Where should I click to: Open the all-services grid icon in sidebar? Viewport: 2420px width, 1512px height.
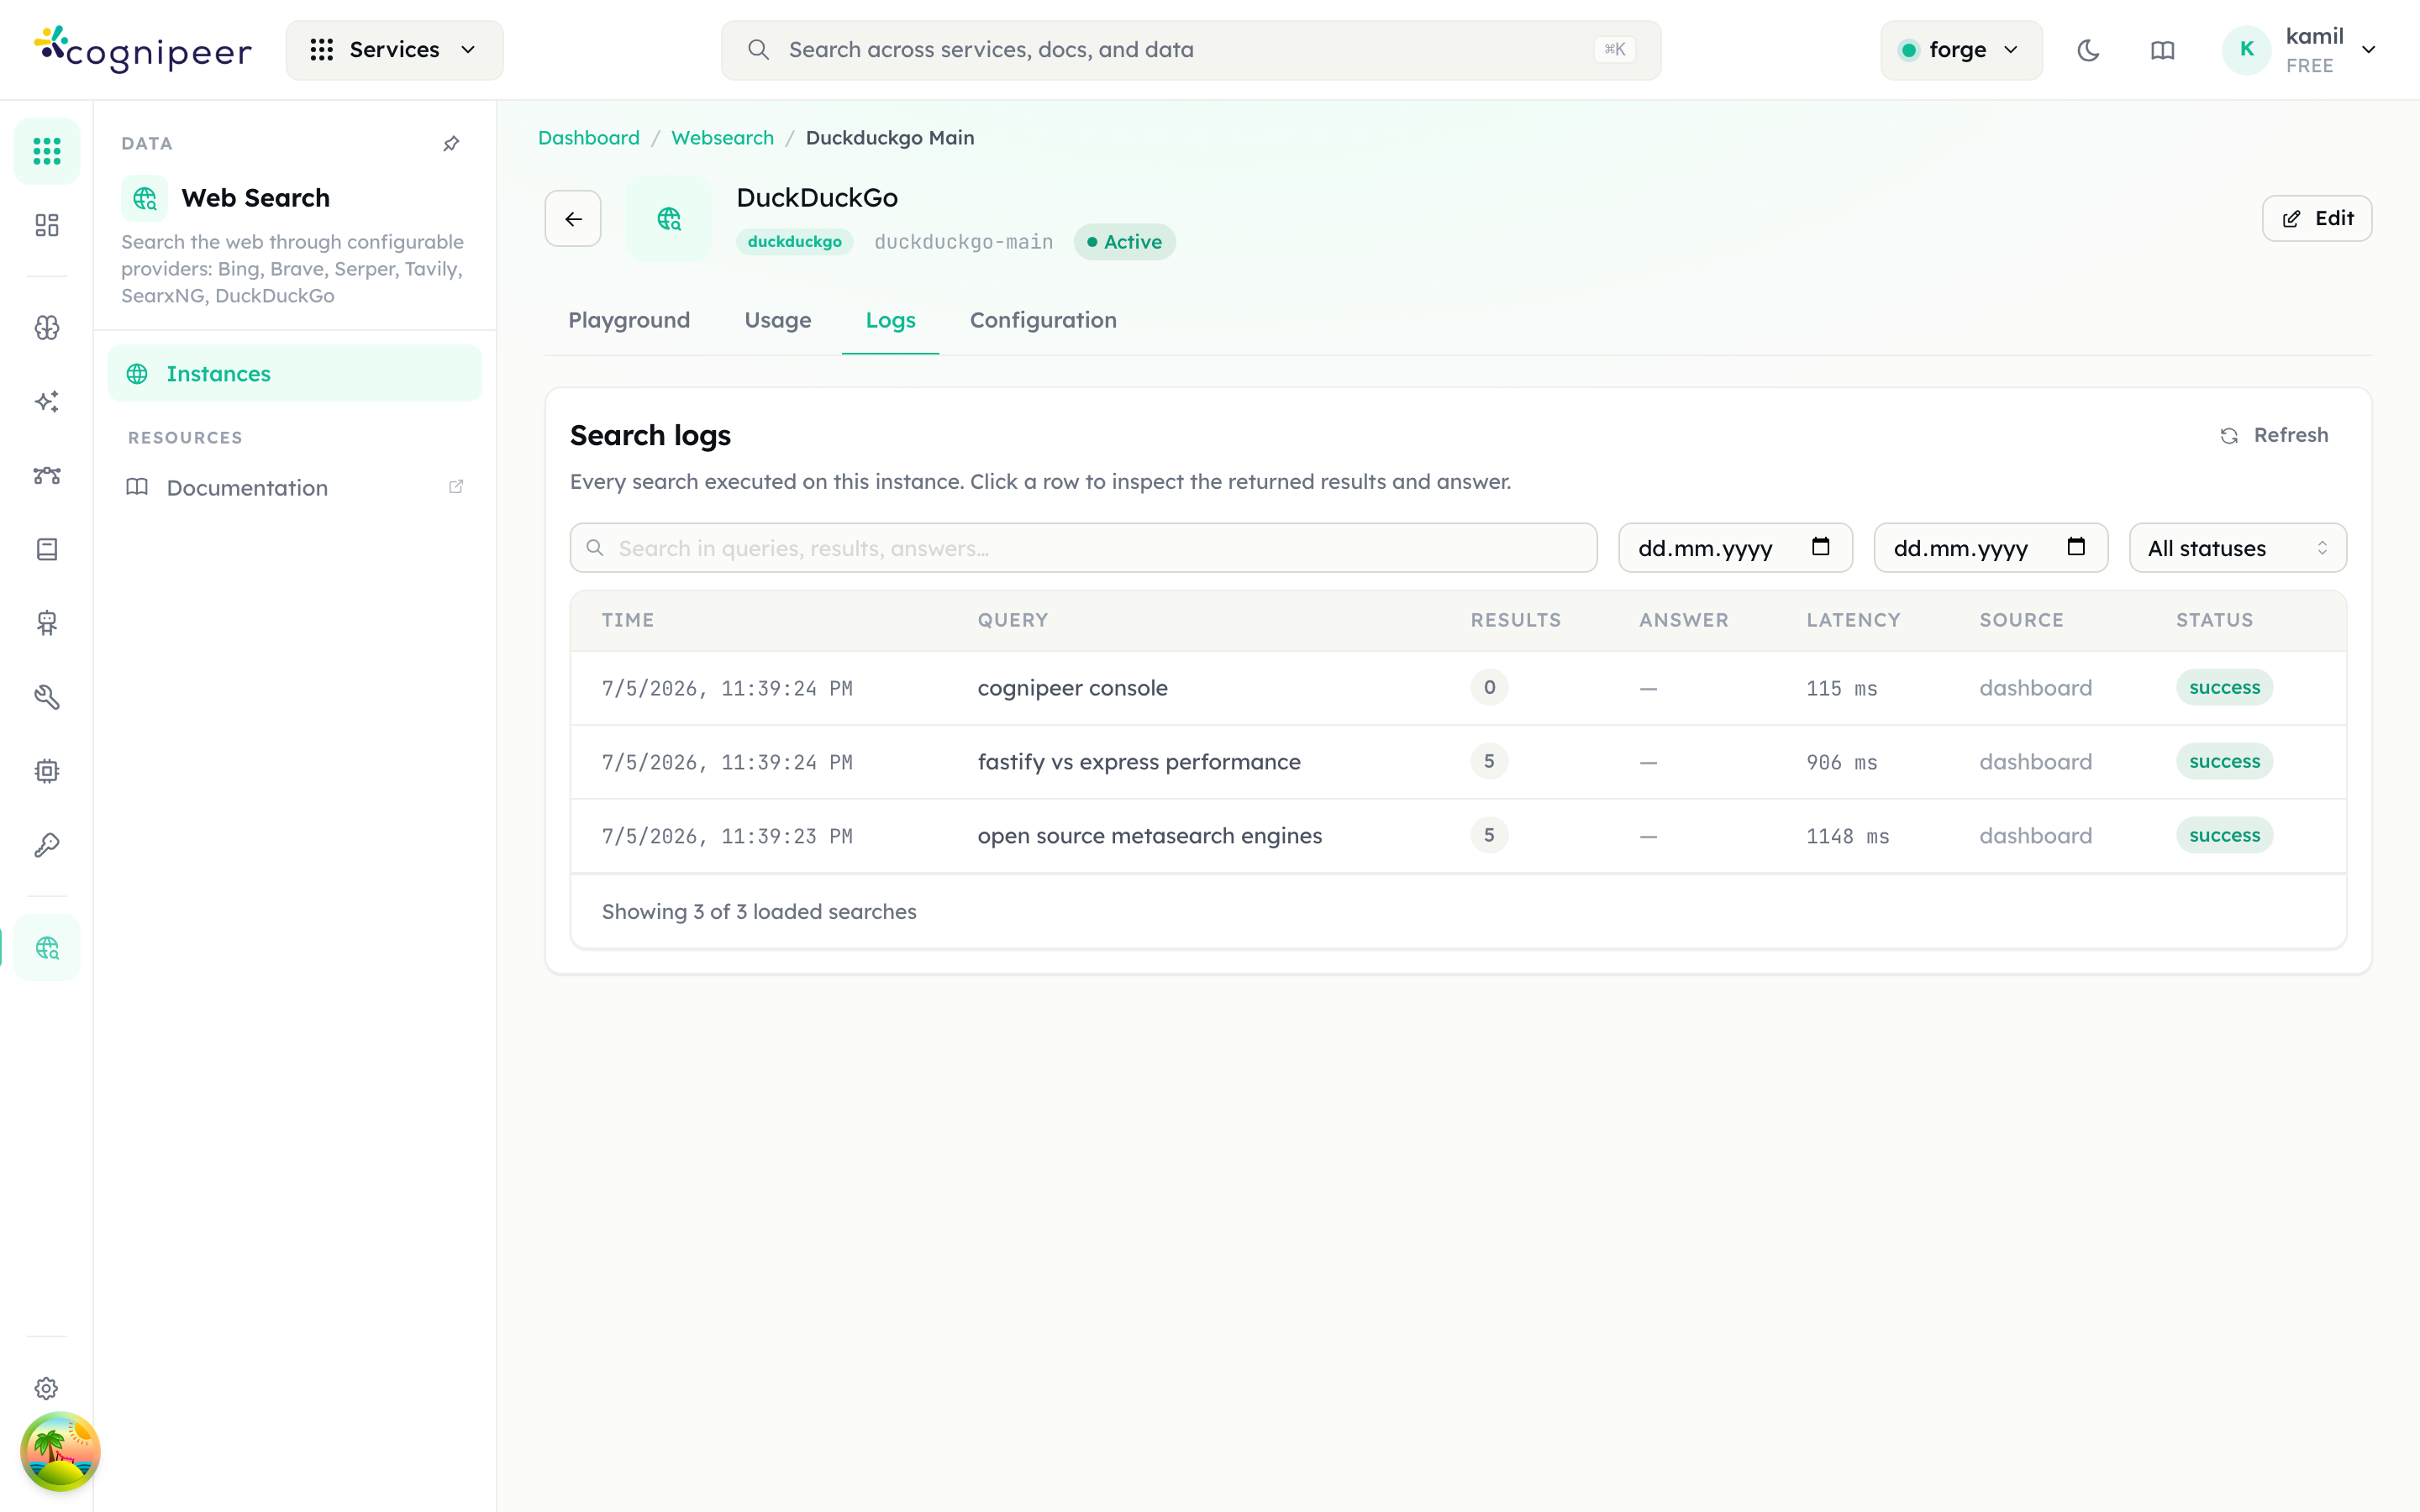coord(47,151)
